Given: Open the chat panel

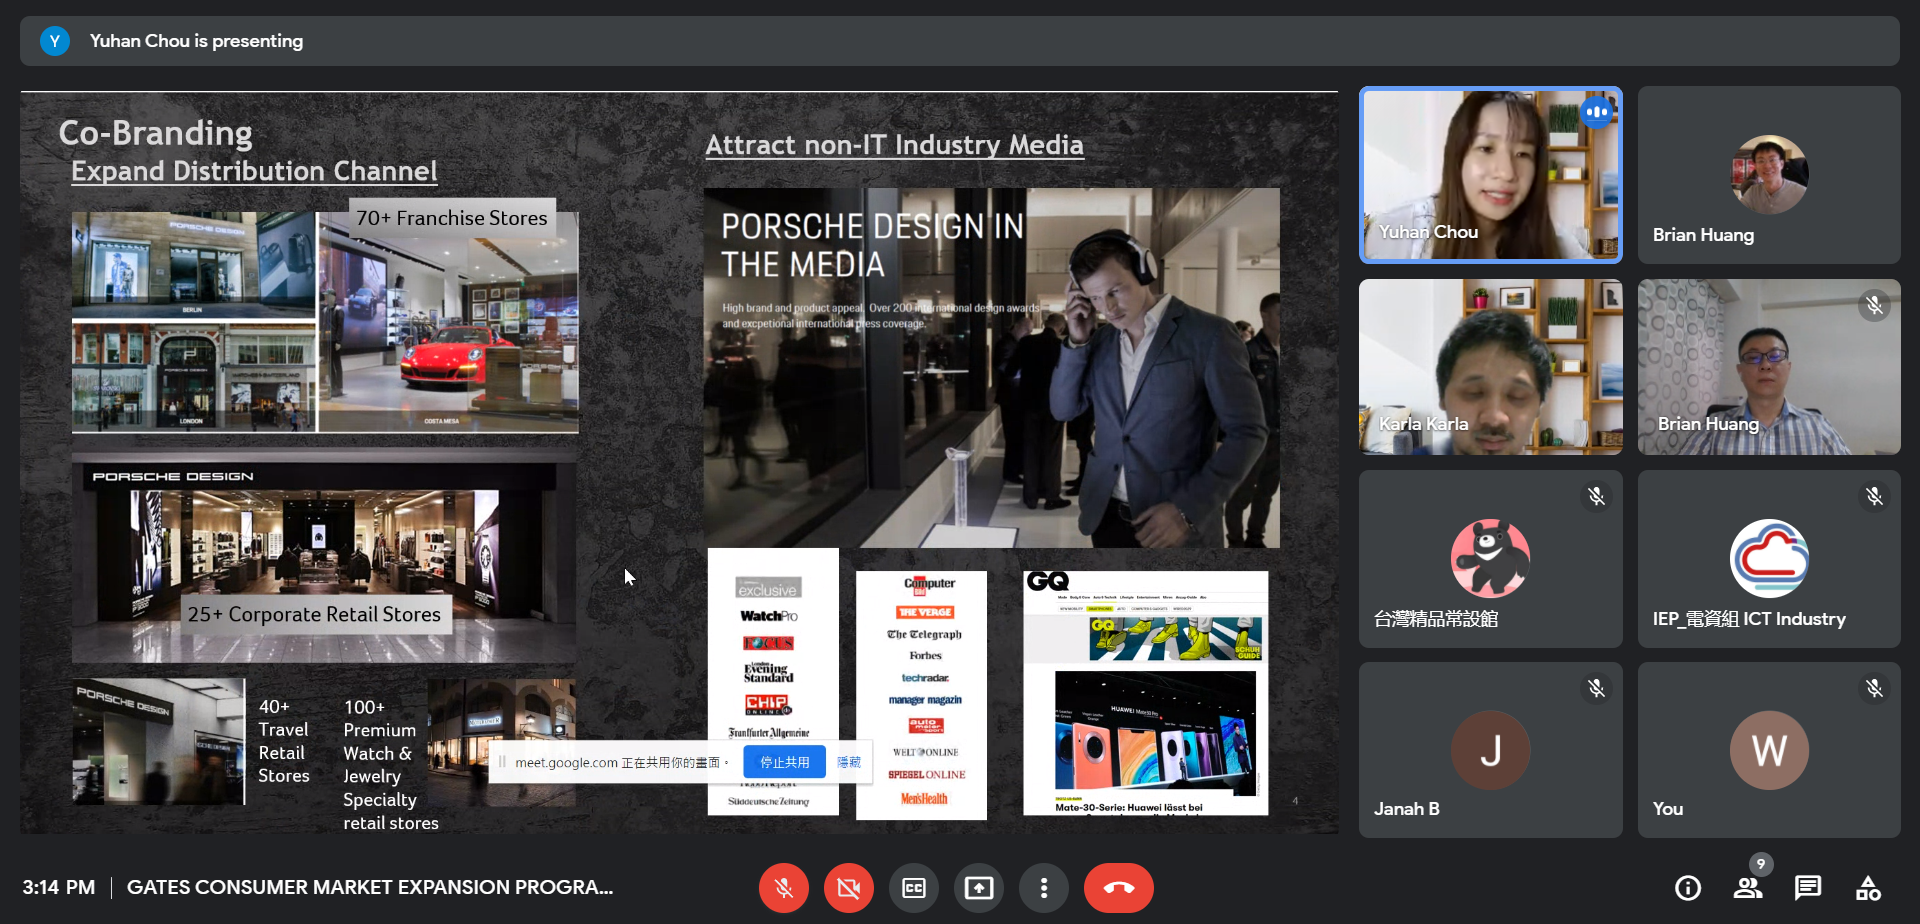Looking at the screenshot, I should click(1808, 888).
